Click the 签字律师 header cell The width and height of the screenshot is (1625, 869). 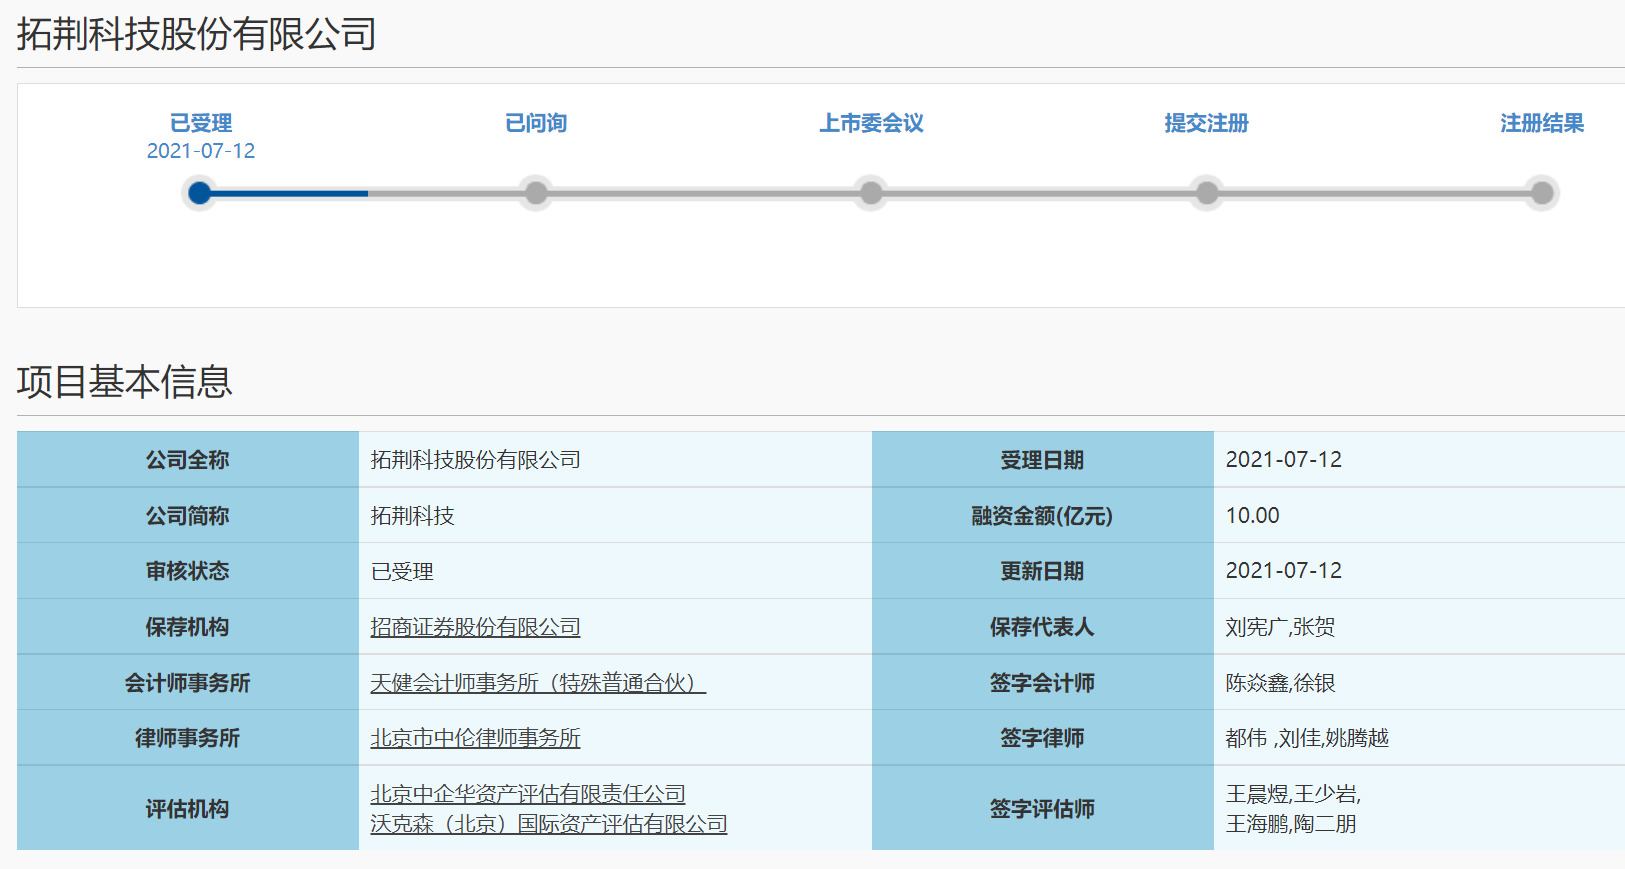click(1043, 738)
